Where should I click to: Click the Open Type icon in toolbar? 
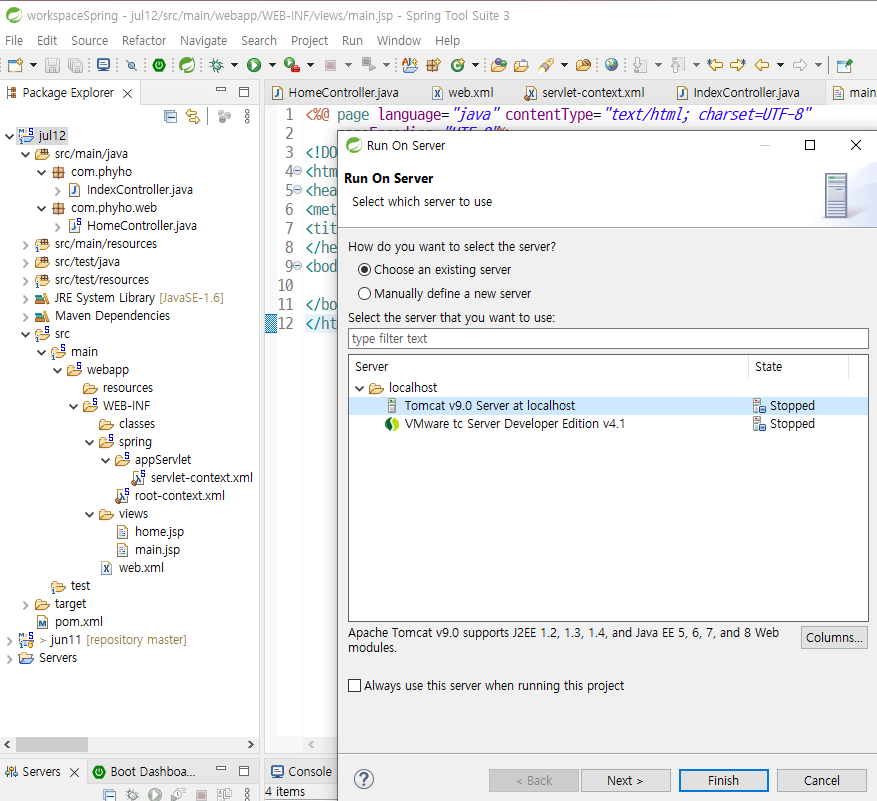[x=499, y=65]
